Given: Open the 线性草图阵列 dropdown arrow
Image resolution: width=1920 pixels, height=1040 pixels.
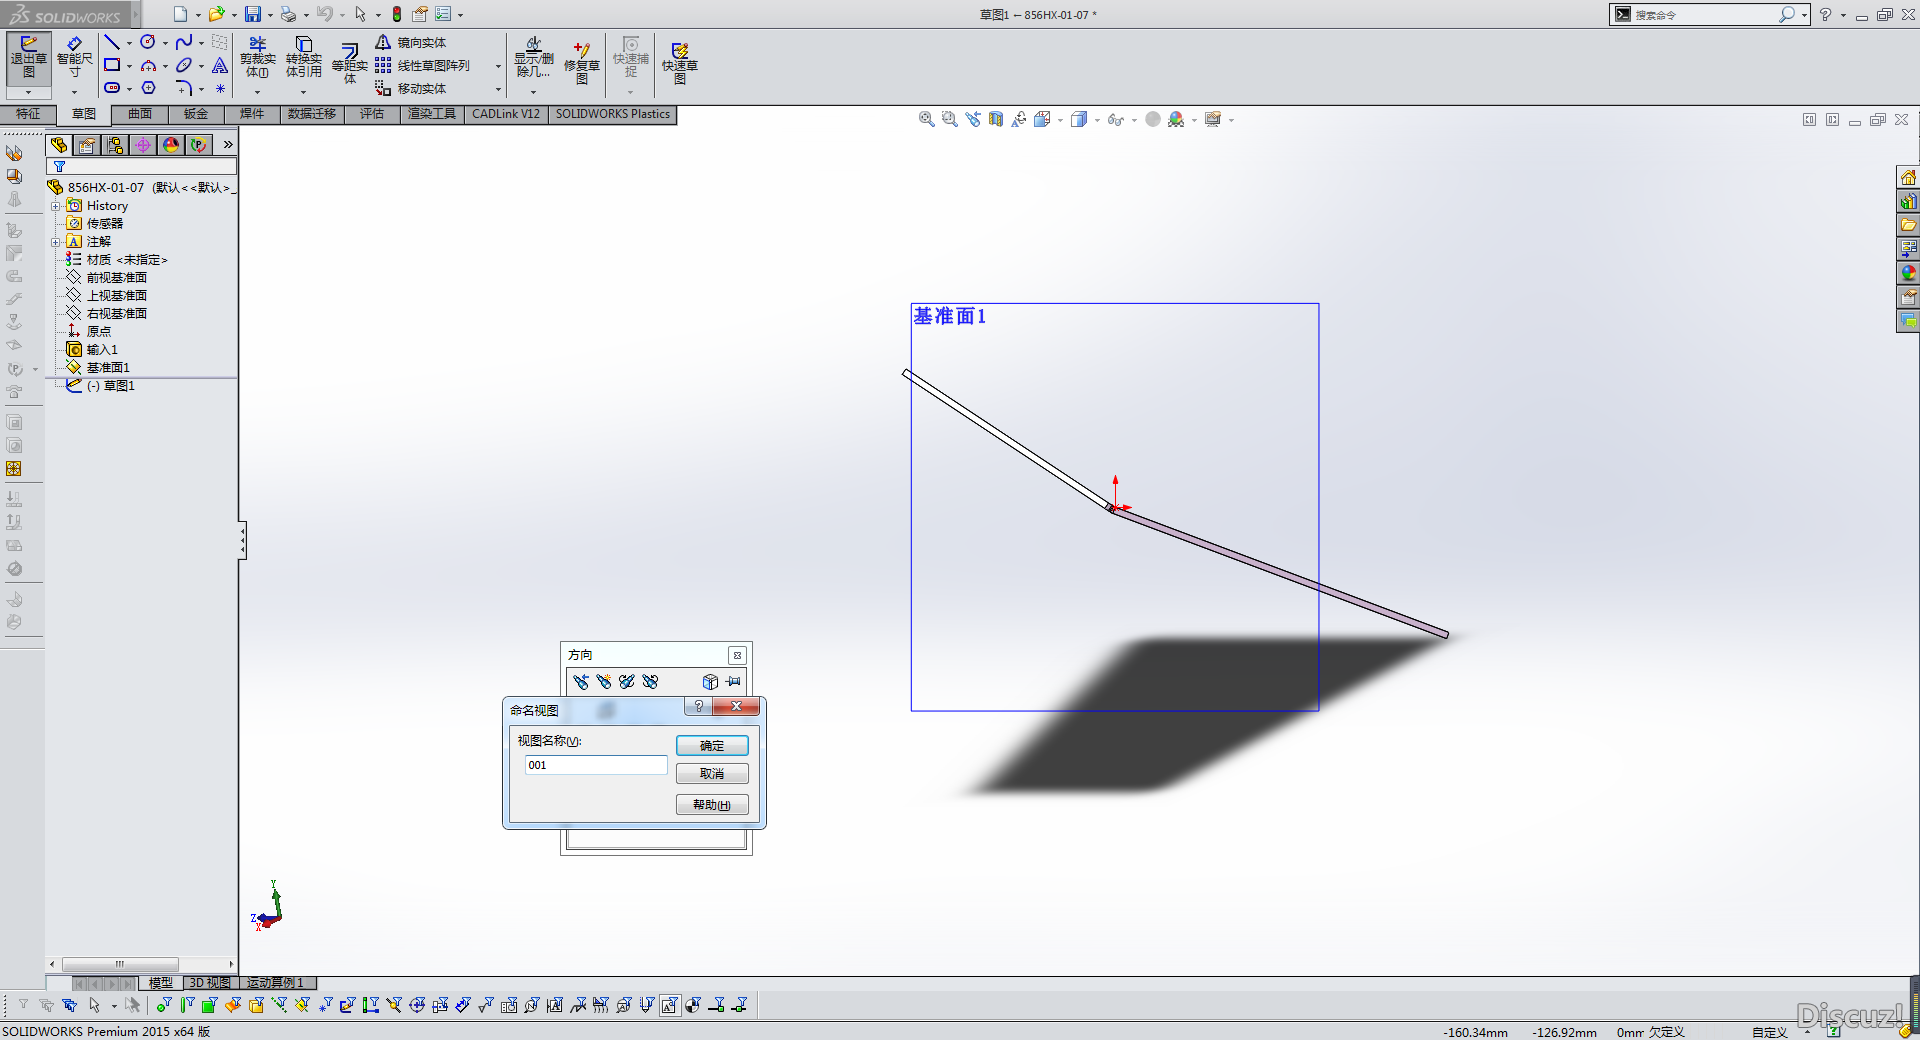Looking at the screenshot, I should 498,66.
